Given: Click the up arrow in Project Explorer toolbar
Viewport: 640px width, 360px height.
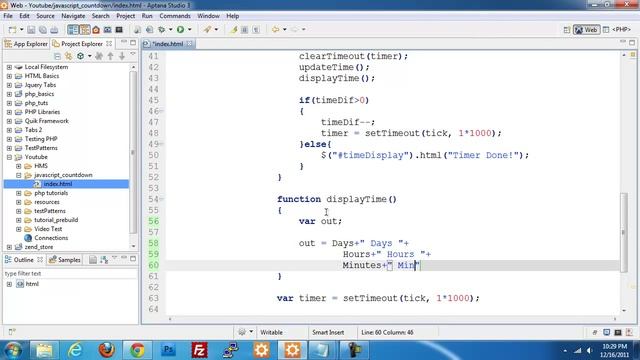Looking at the screenshot, I should click(x=110, y=56).
